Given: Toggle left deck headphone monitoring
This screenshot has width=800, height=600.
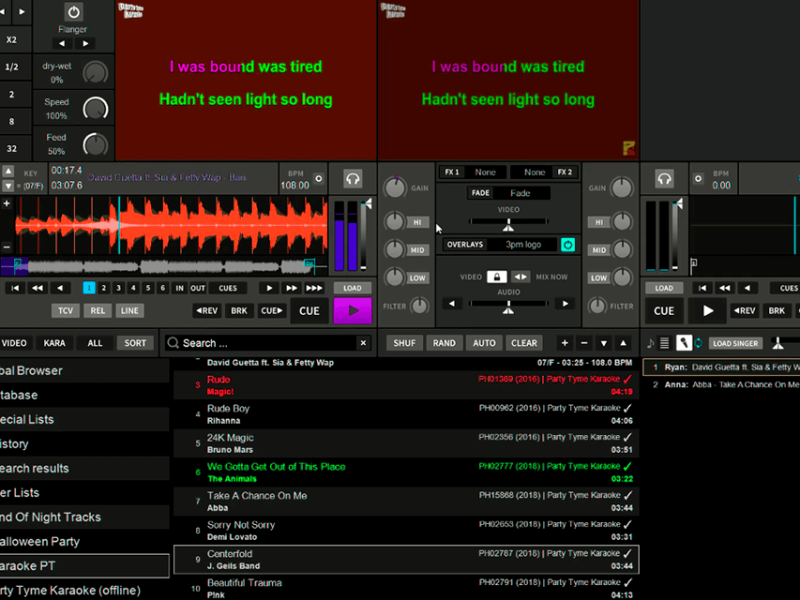Looking at the screenshot, I should click(353, 179).
